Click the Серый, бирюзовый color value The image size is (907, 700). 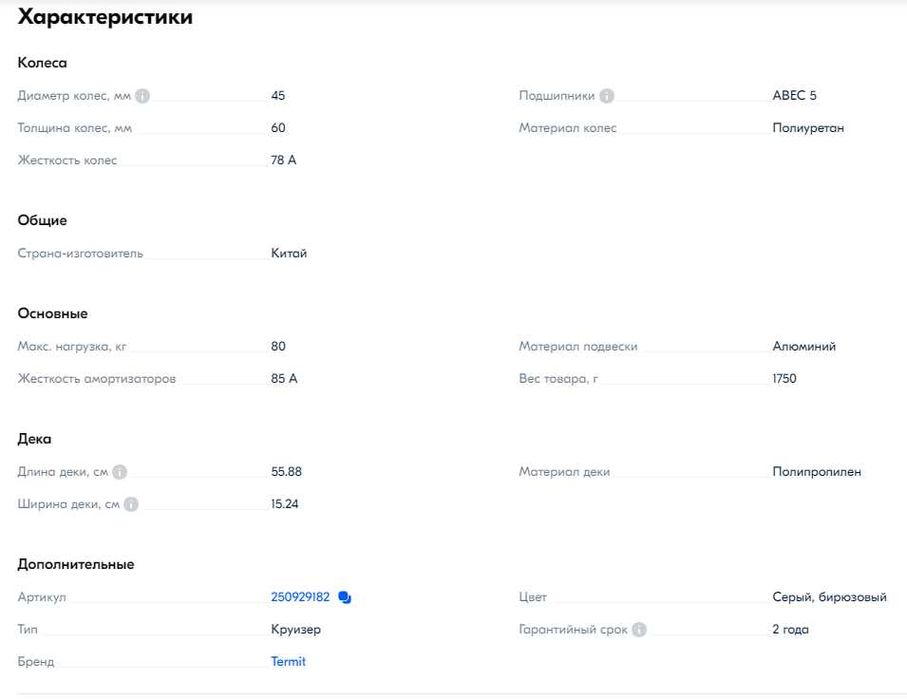coord(829,597)
